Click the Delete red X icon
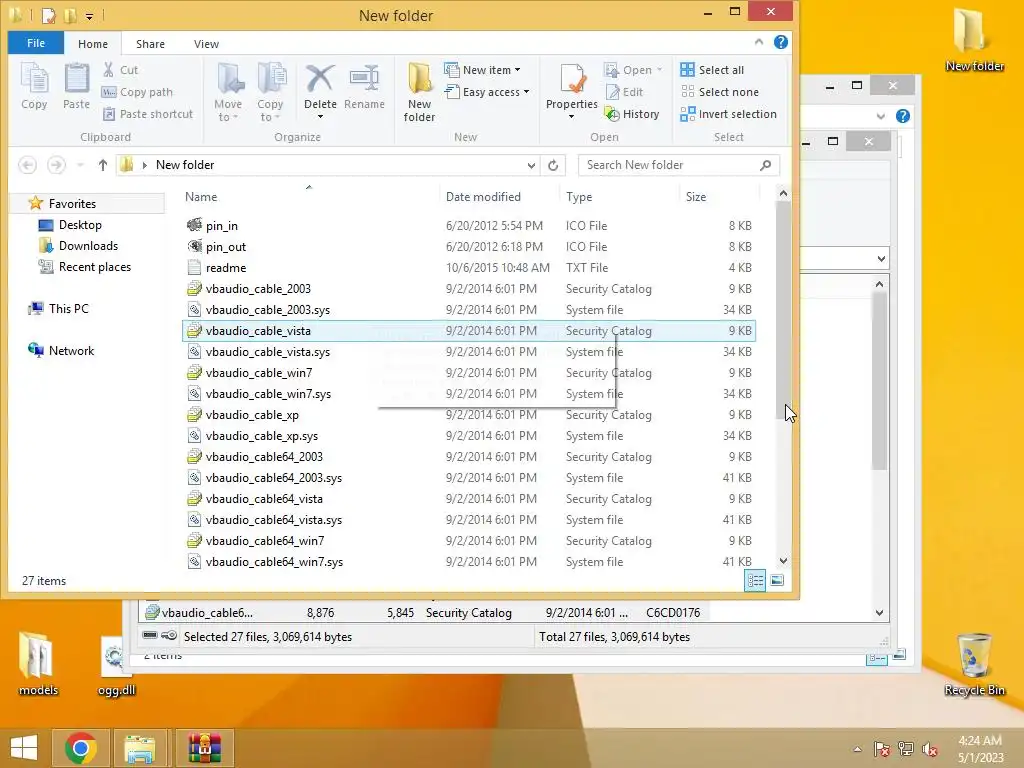 [320, 78]
